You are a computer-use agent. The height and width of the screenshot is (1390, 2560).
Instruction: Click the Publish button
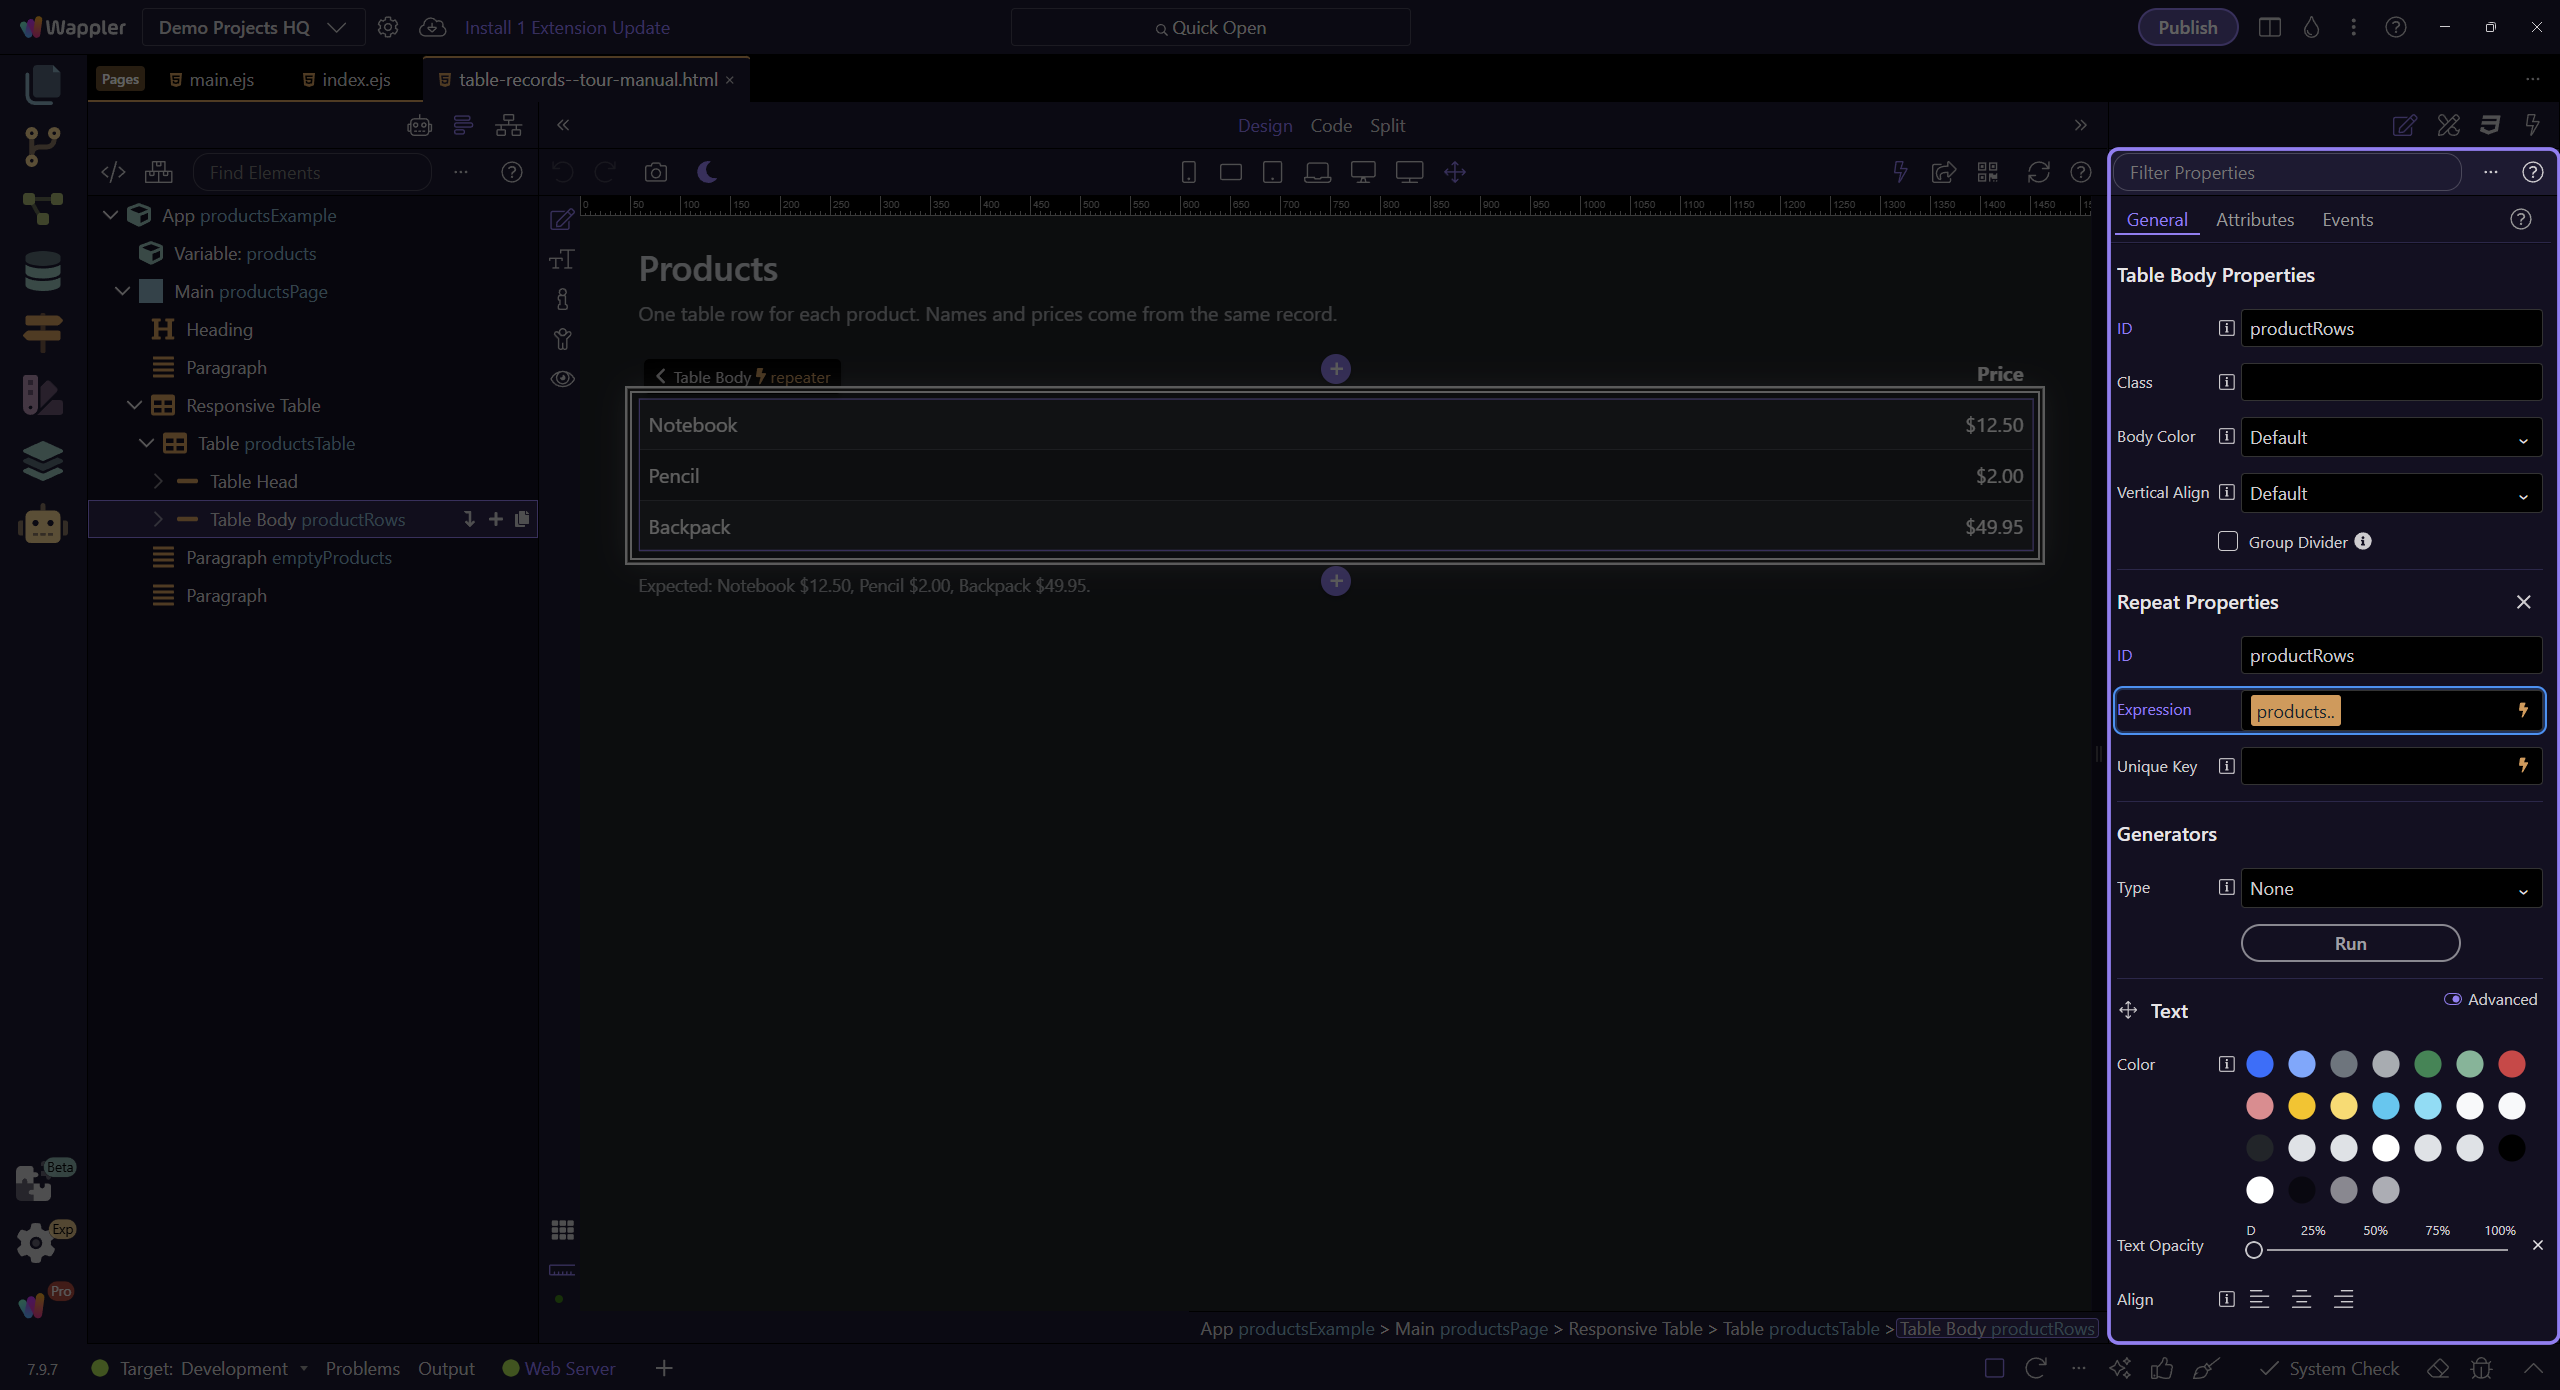pyautogui.click(x=2187, y=27)
